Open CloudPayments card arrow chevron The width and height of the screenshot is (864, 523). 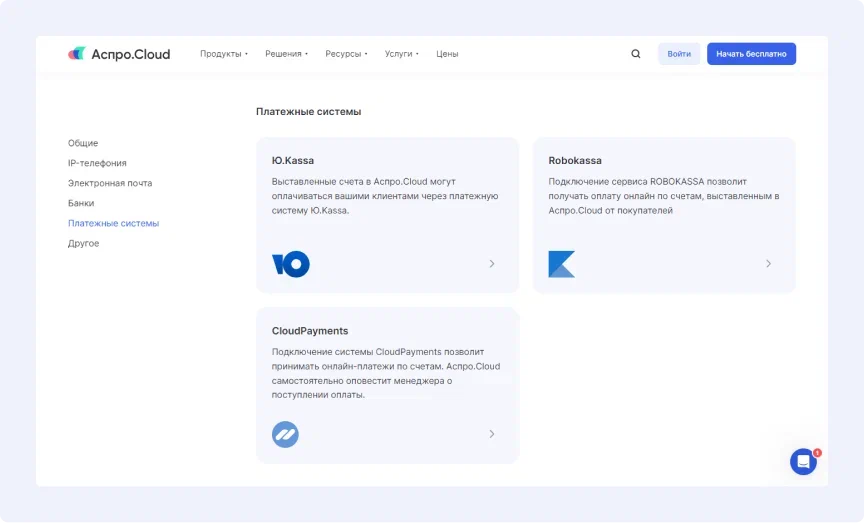492,434
